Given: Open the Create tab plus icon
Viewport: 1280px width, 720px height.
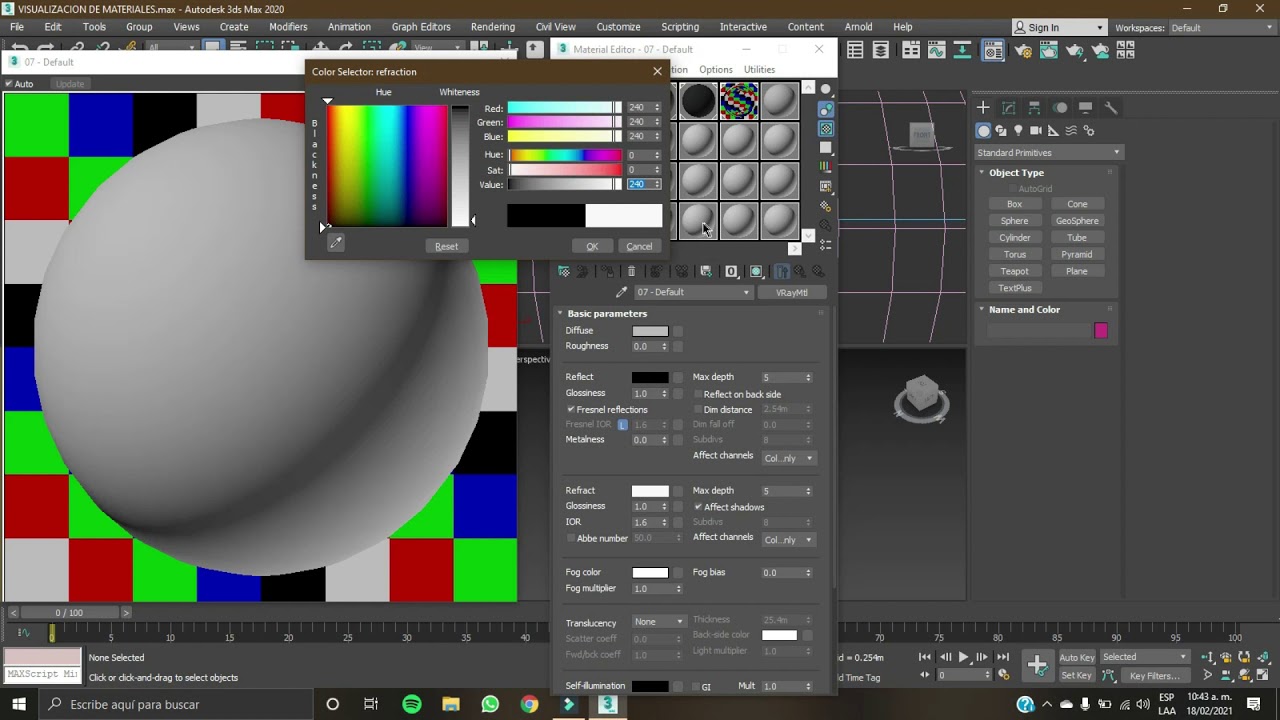Looking at the screenshot, I should click(983, 107).
